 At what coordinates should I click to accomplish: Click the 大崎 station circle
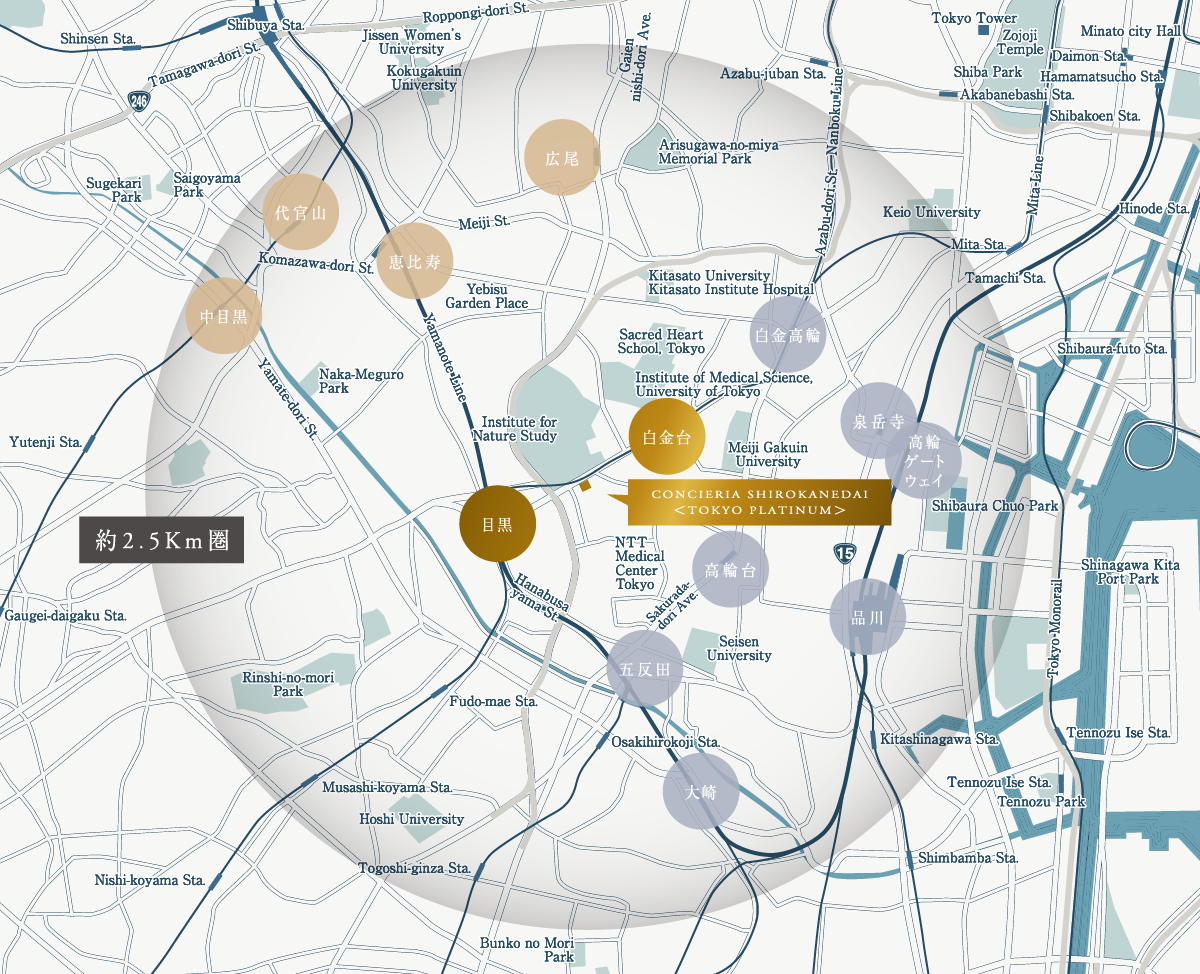pyautogui.click(x=701, y=793)
